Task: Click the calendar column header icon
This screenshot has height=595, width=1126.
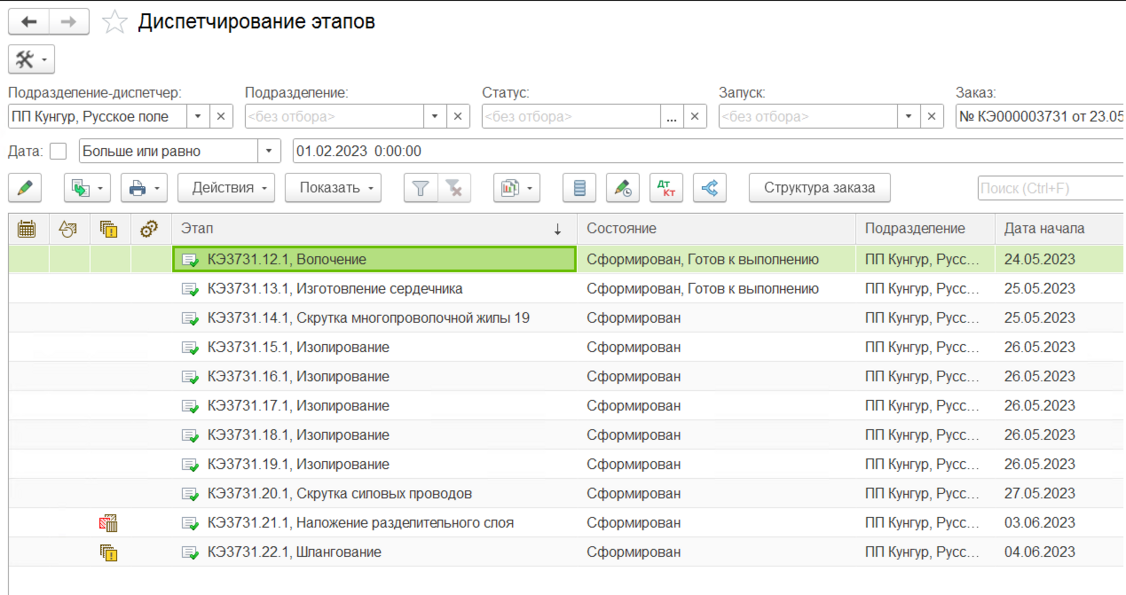Action: coord(27,229)
